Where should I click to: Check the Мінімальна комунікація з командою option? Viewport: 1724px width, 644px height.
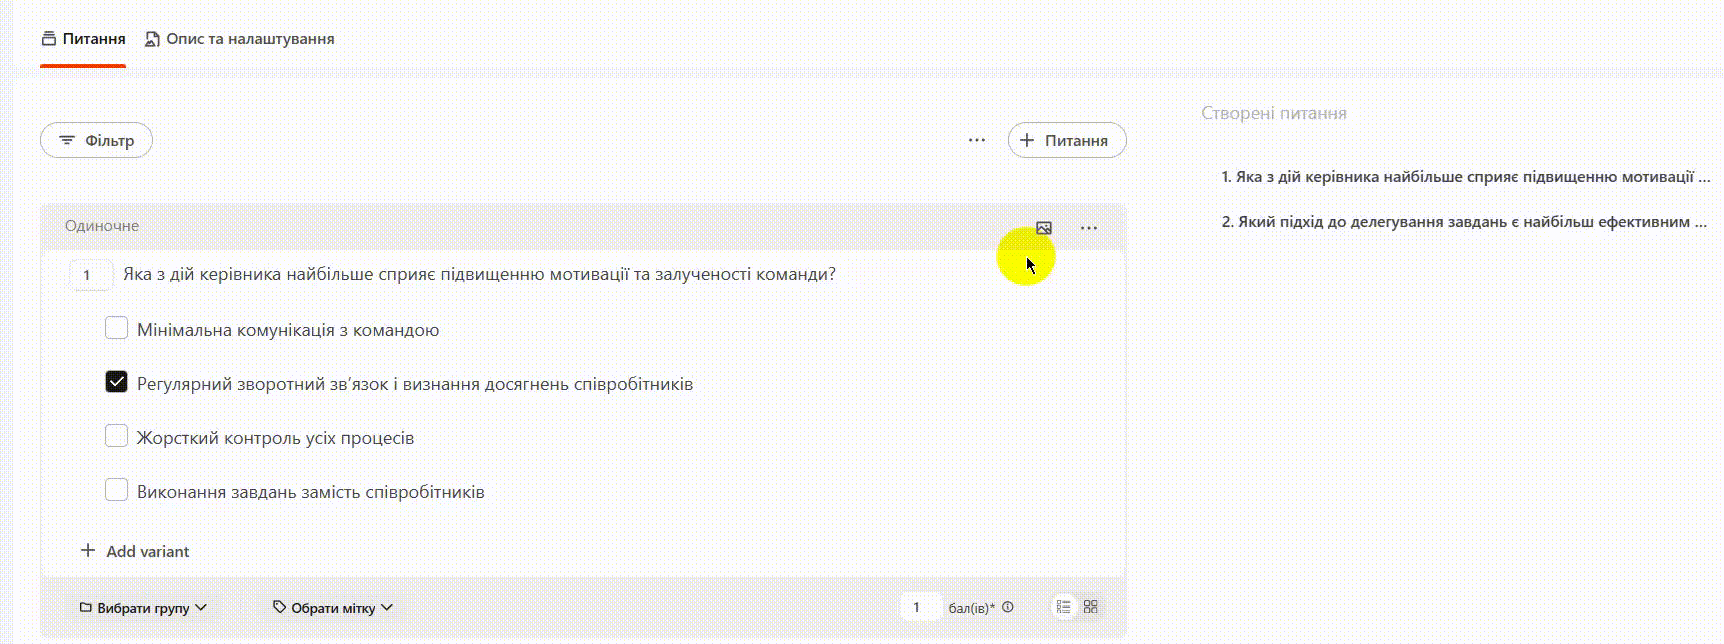pos(117,328)
